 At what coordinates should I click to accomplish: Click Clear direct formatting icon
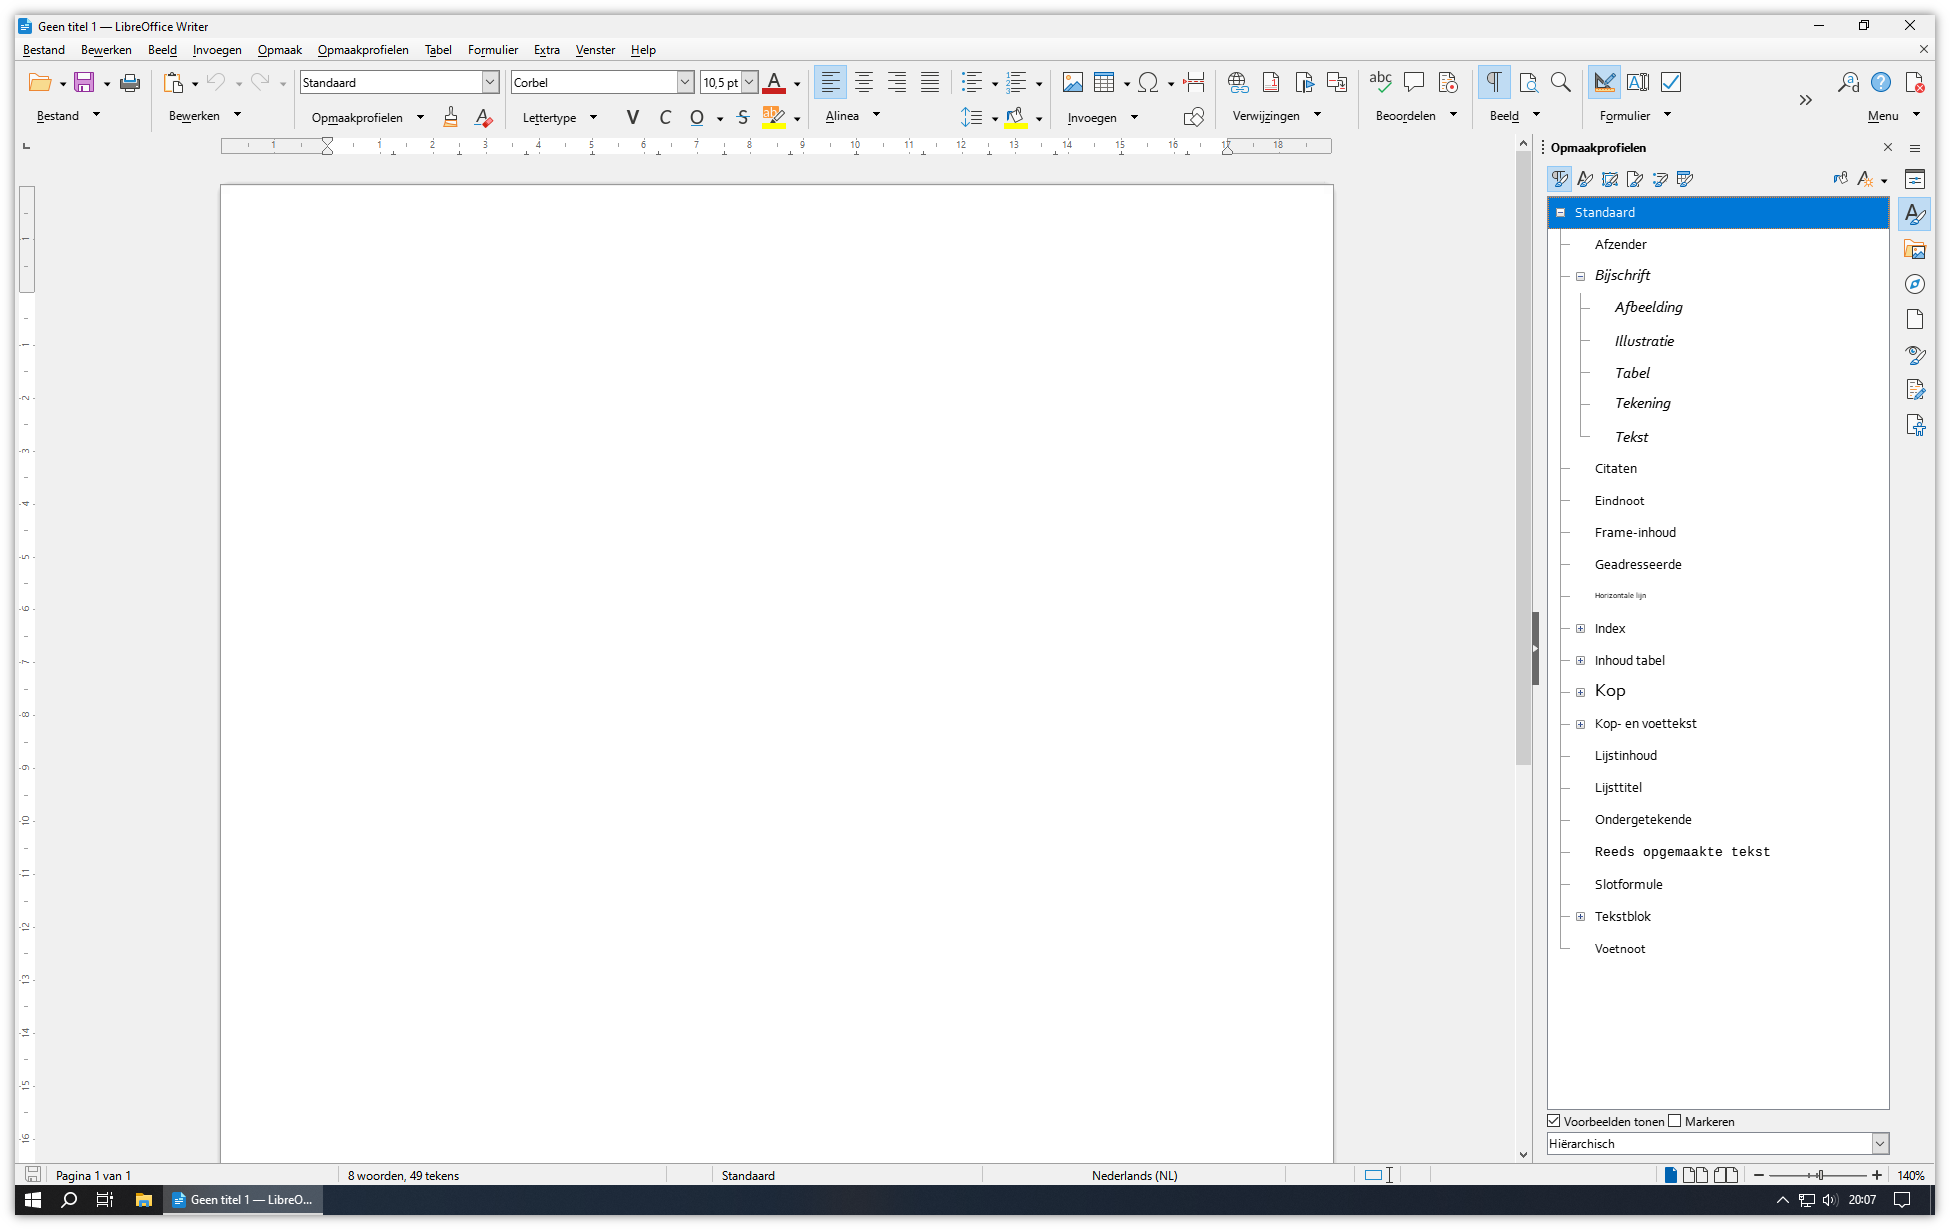click(483, 118)
